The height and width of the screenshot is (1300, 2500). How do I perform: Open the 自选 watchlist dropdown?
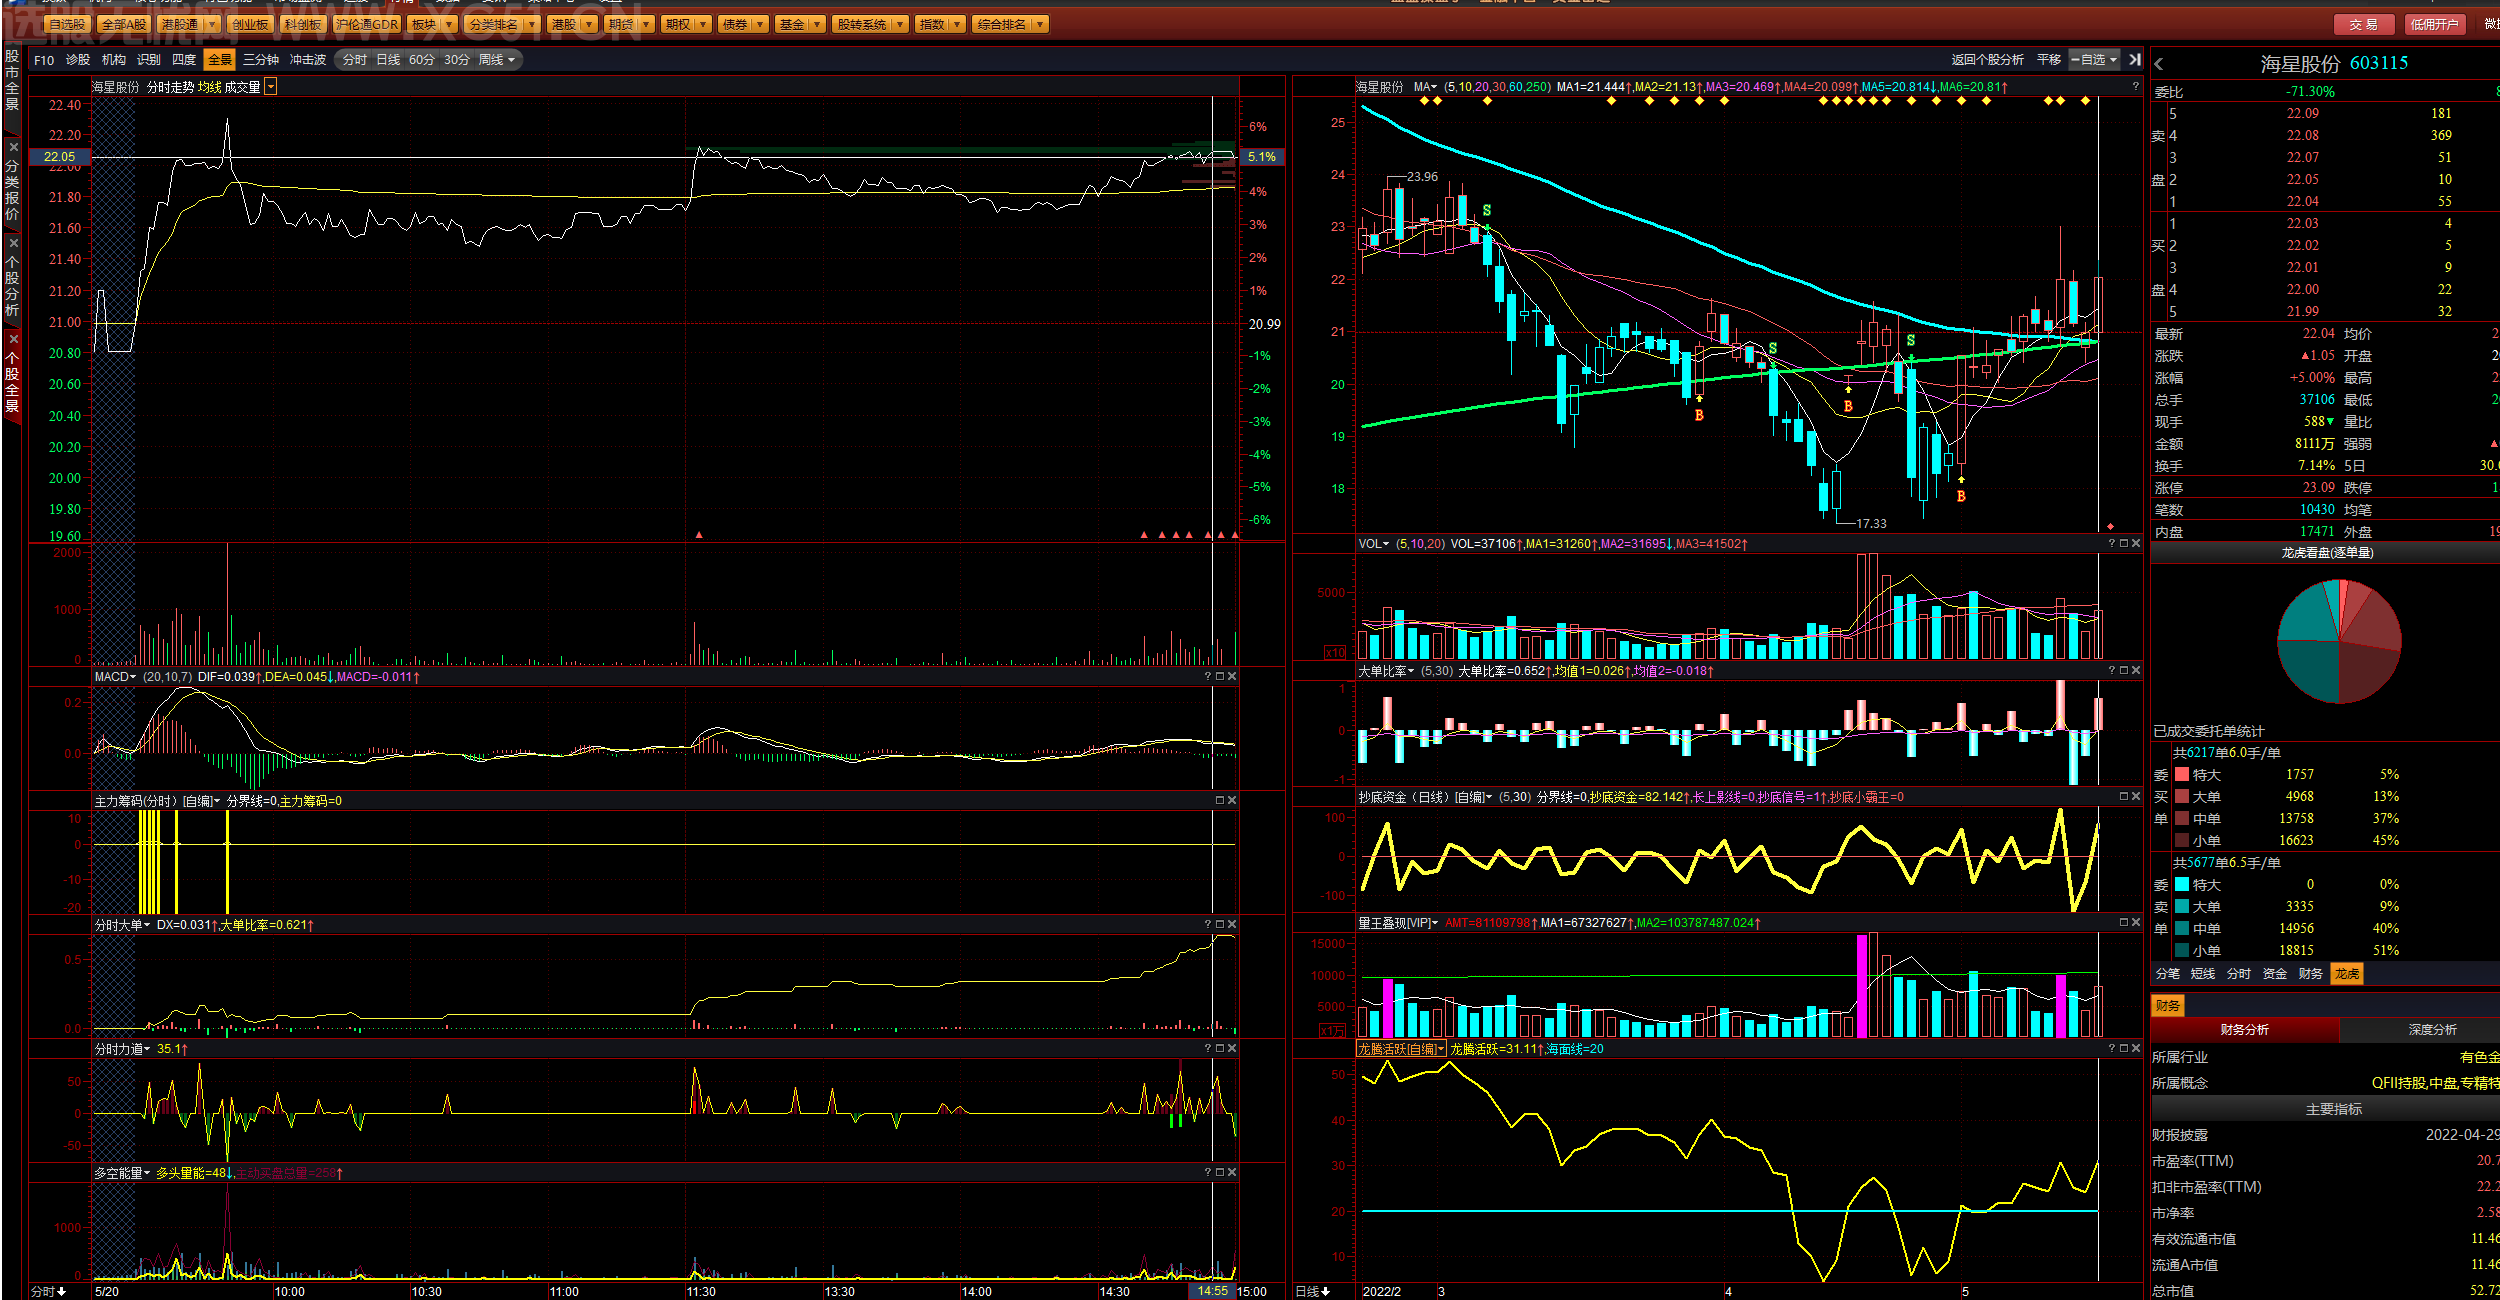pos(2095,60)
